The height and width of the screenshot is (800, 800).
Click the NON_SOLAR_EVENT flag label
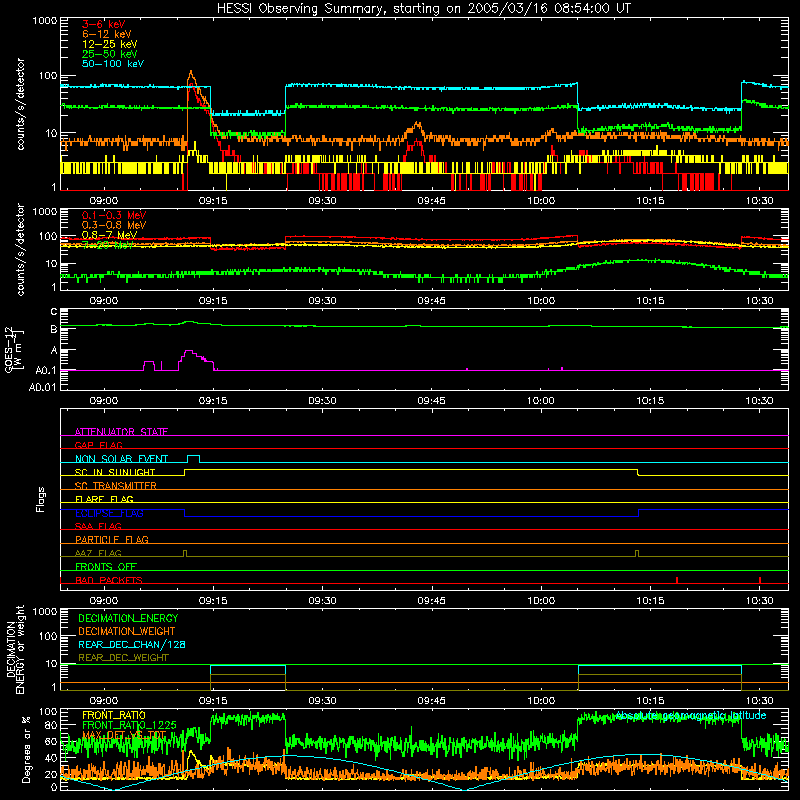coord(121,459)
